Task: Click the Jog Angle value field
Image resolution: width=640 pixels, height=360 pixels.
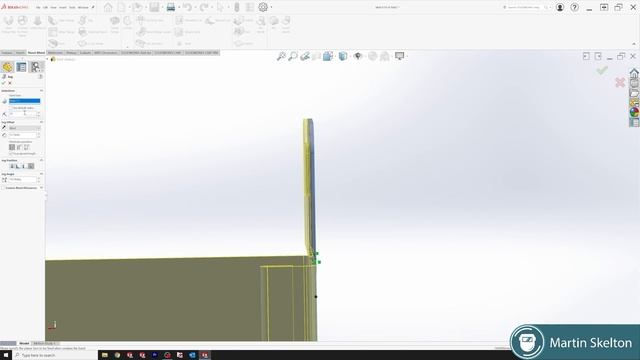Action: pos(23,180)
